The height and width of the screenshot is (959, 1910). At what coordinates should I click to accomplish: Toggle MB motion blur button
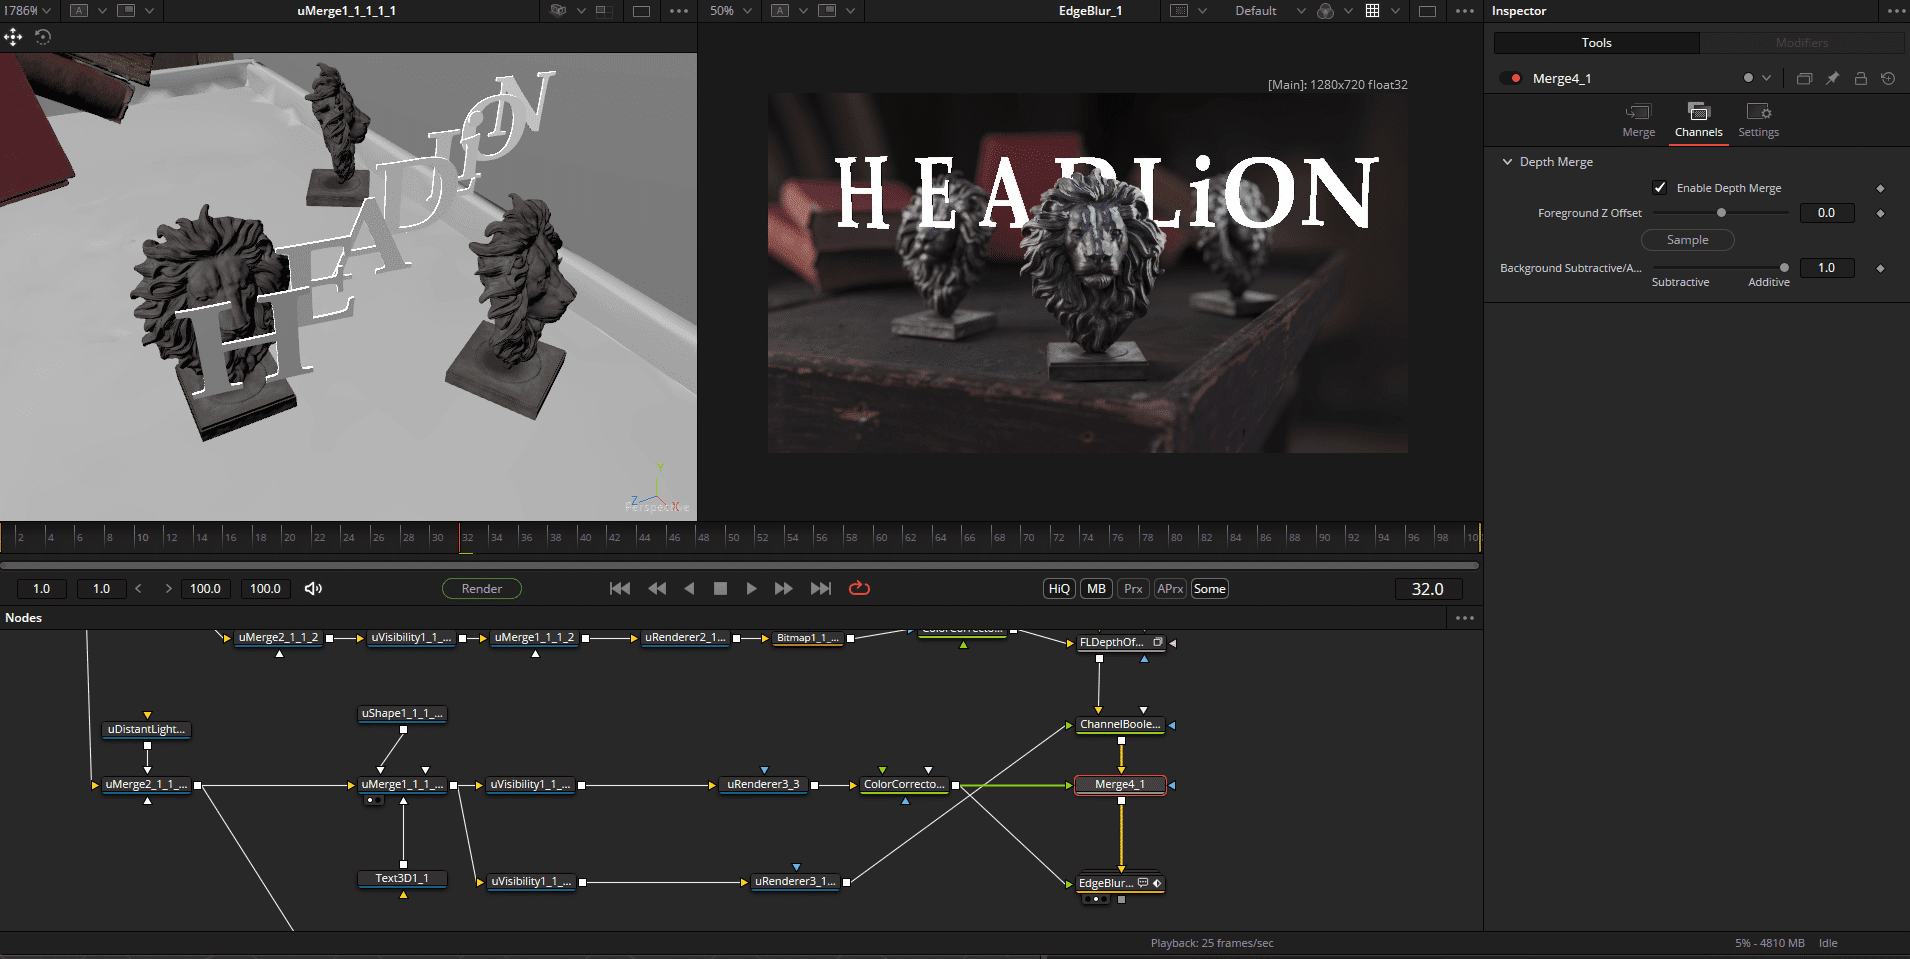(1096, 589)
